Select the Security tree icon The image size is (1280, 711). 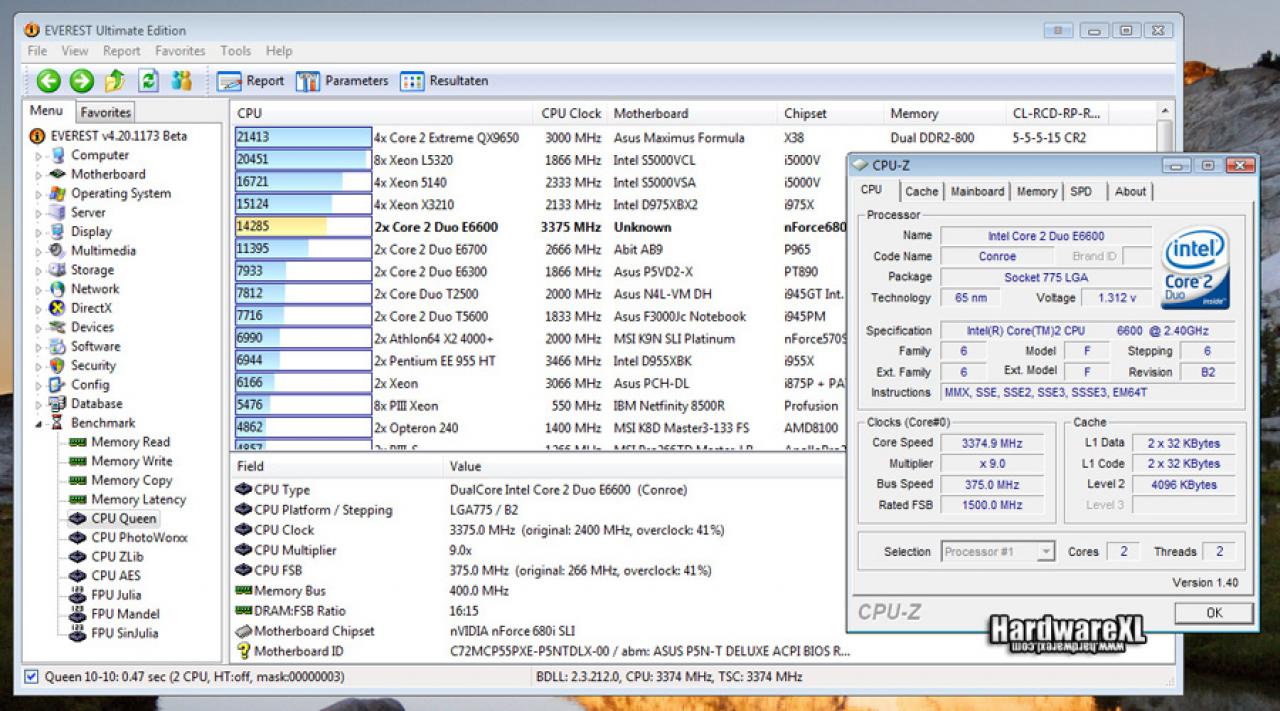(58, 365)
